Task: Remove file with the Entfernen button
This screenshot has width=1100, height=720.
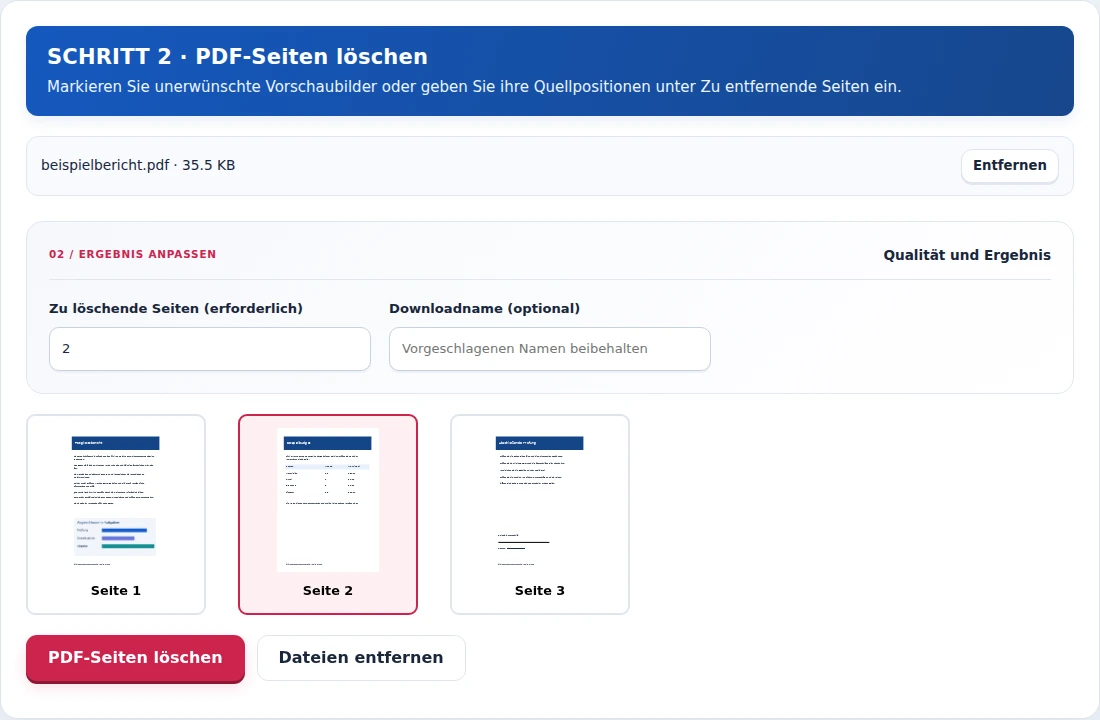Action: pyautogui.click(x=1010, y=166)
